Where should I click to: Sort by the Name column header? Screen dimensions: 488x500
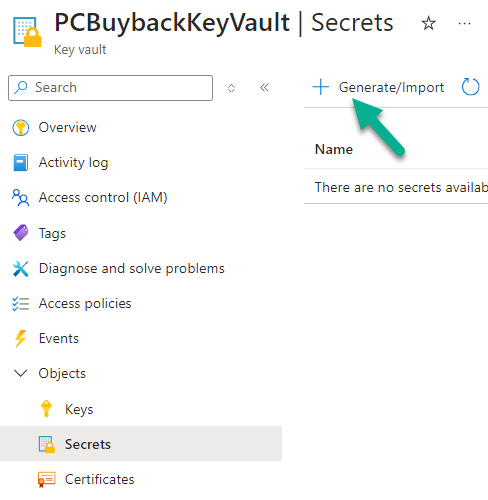tap(334, 149)
